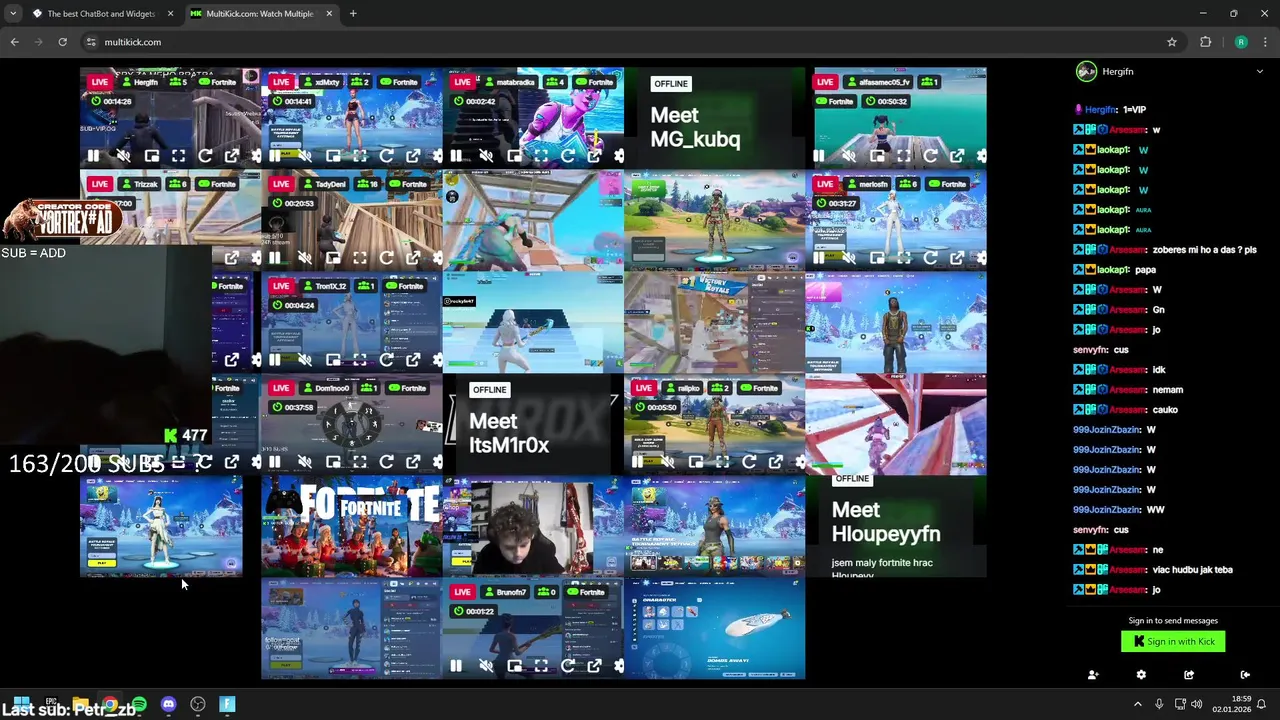Pause the alfasamec05_fv stream
The image size is (1280, 720).
[819, 156]
